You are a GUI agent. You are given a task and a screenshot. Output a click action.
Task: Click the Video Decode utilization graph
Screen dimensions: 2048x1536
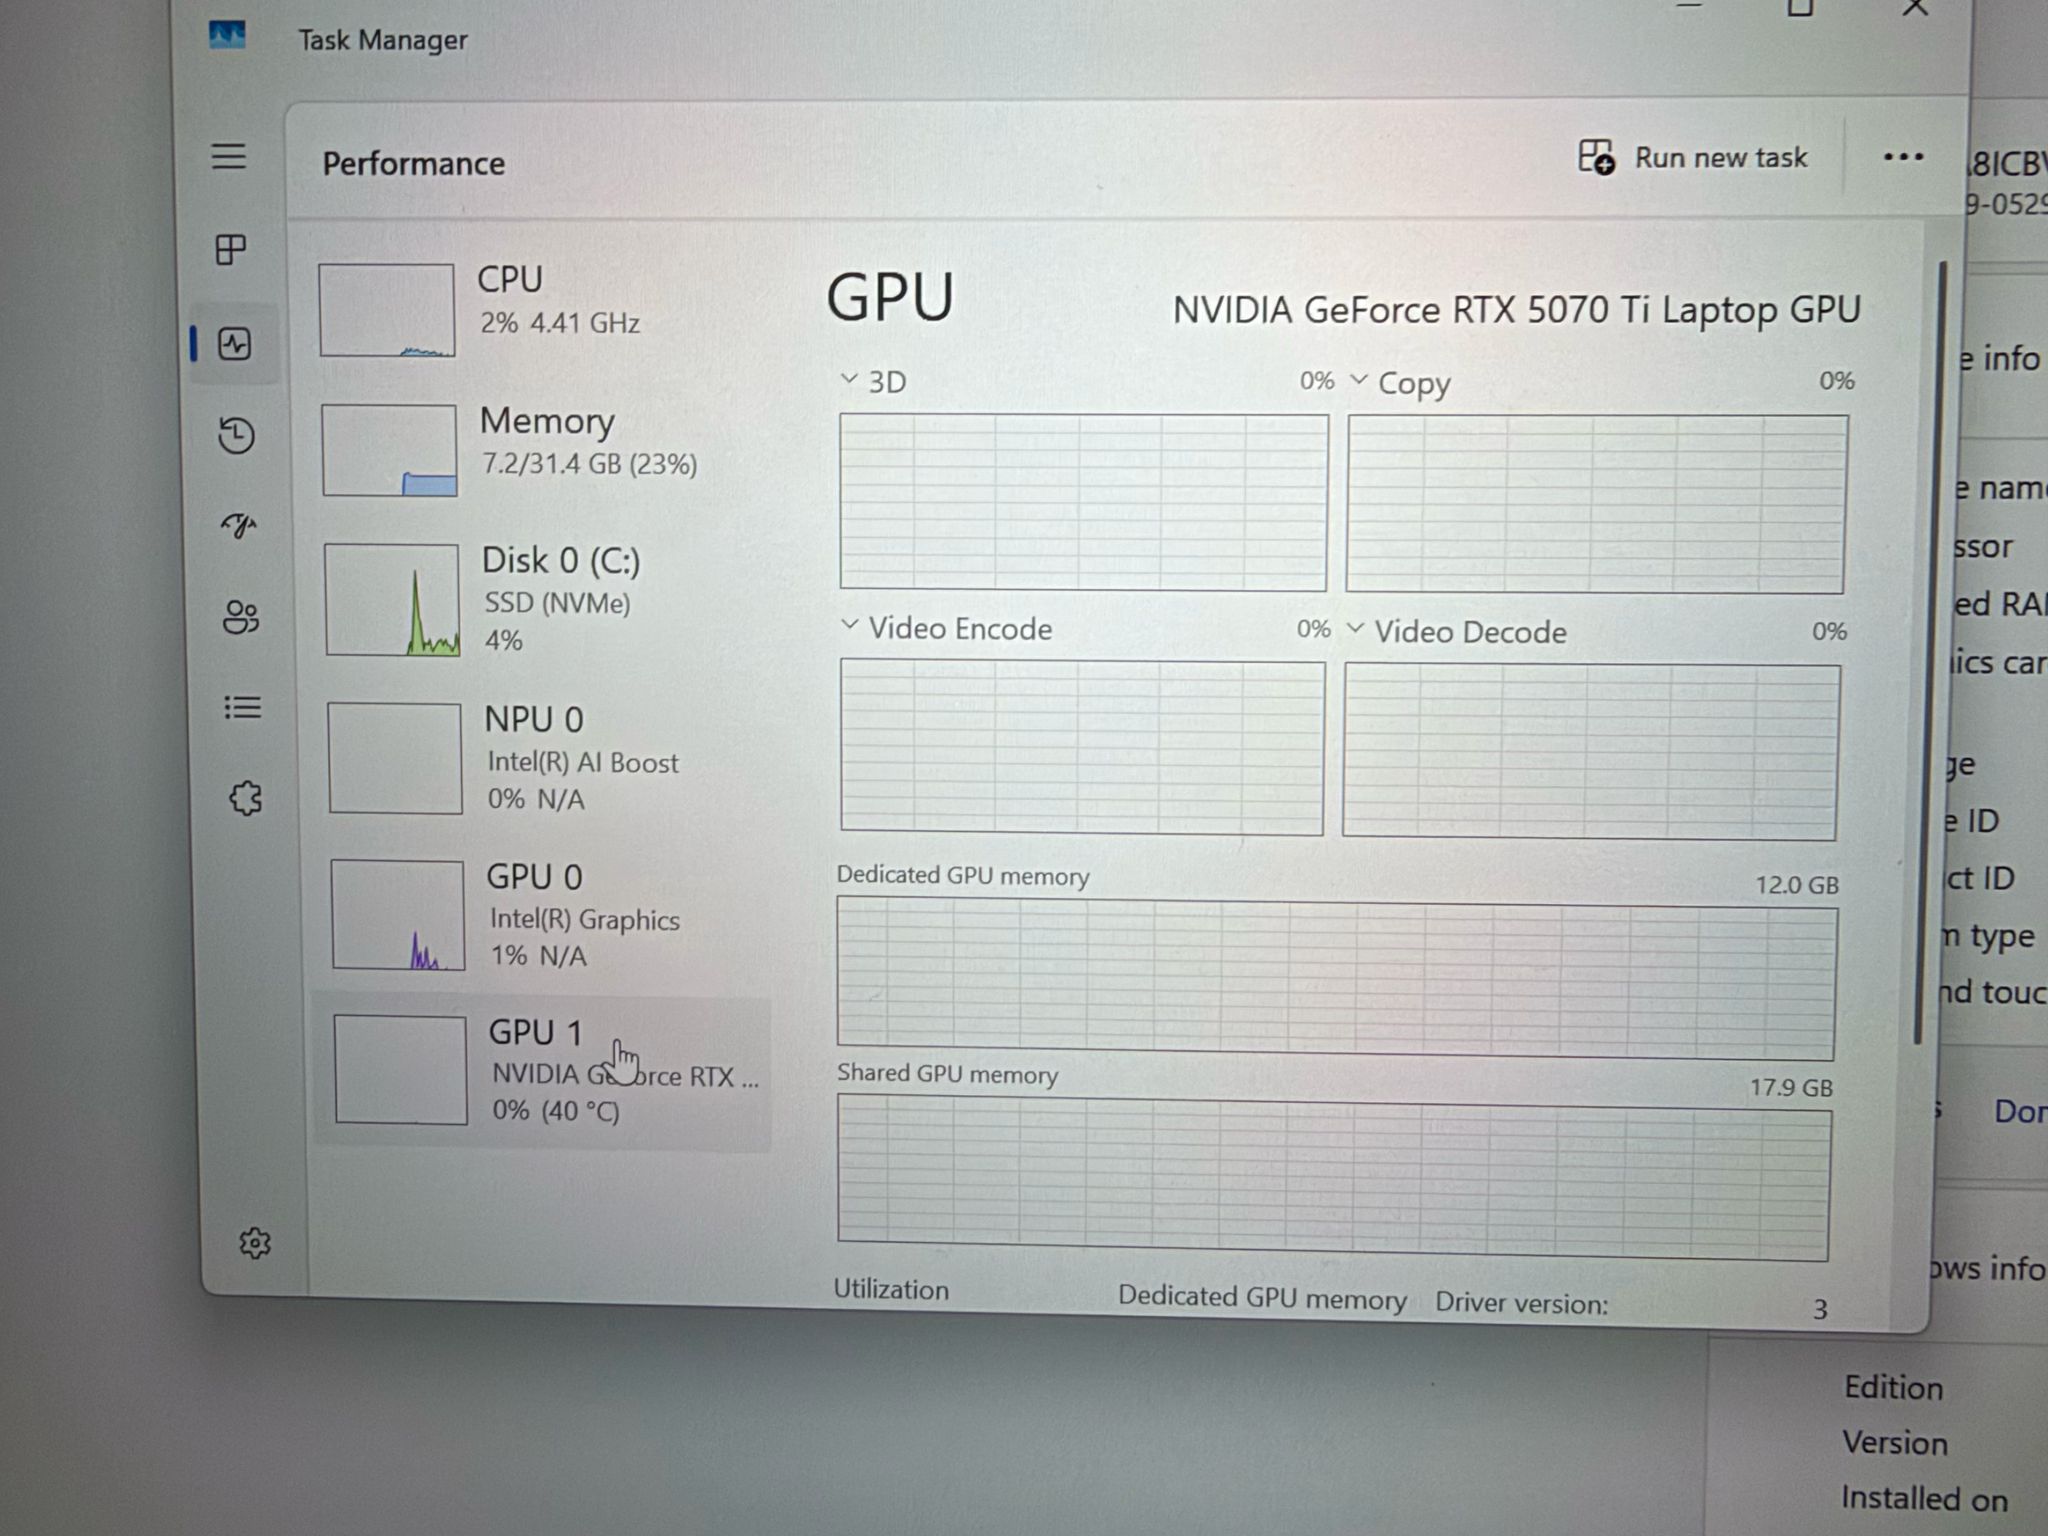[x=1590, y=752]
